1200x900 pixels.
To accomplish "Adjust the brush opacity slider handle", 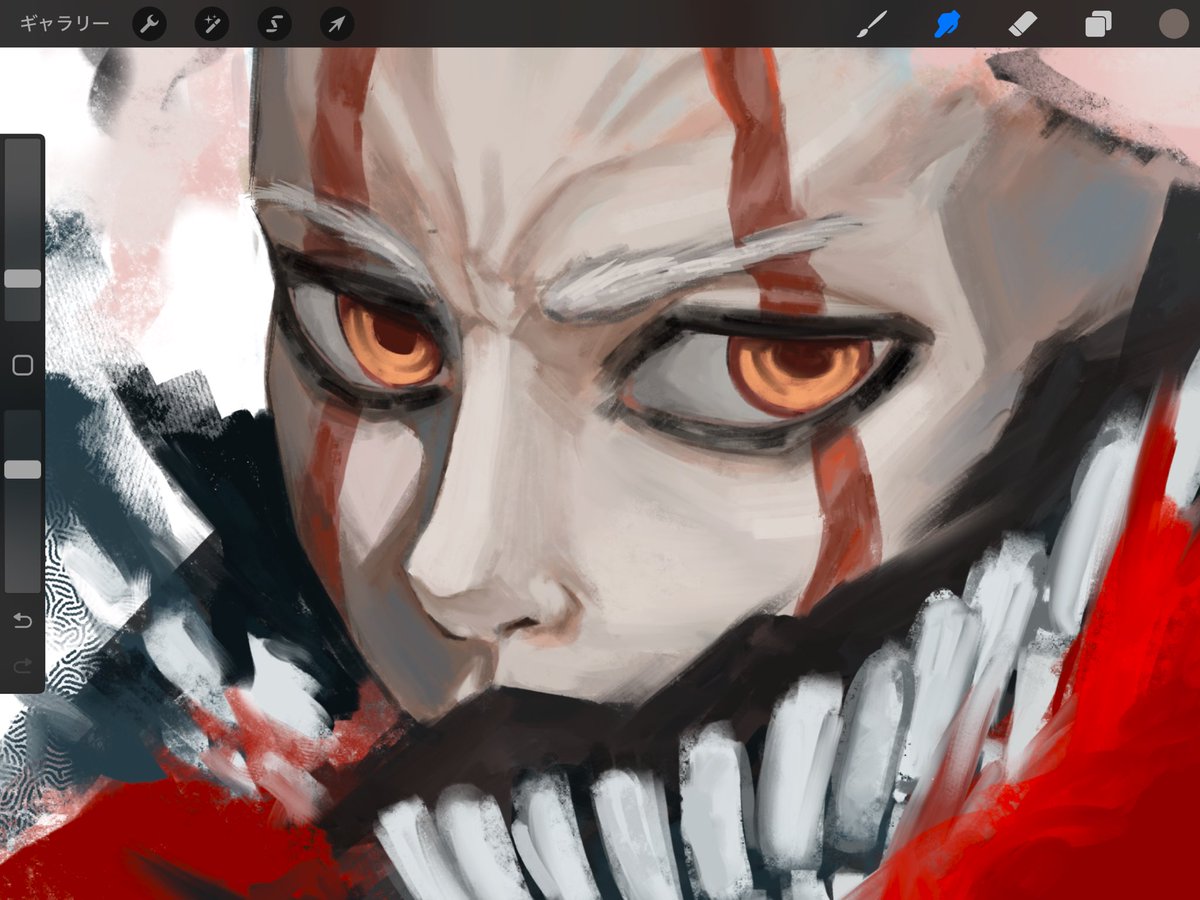I will point(22,469).
